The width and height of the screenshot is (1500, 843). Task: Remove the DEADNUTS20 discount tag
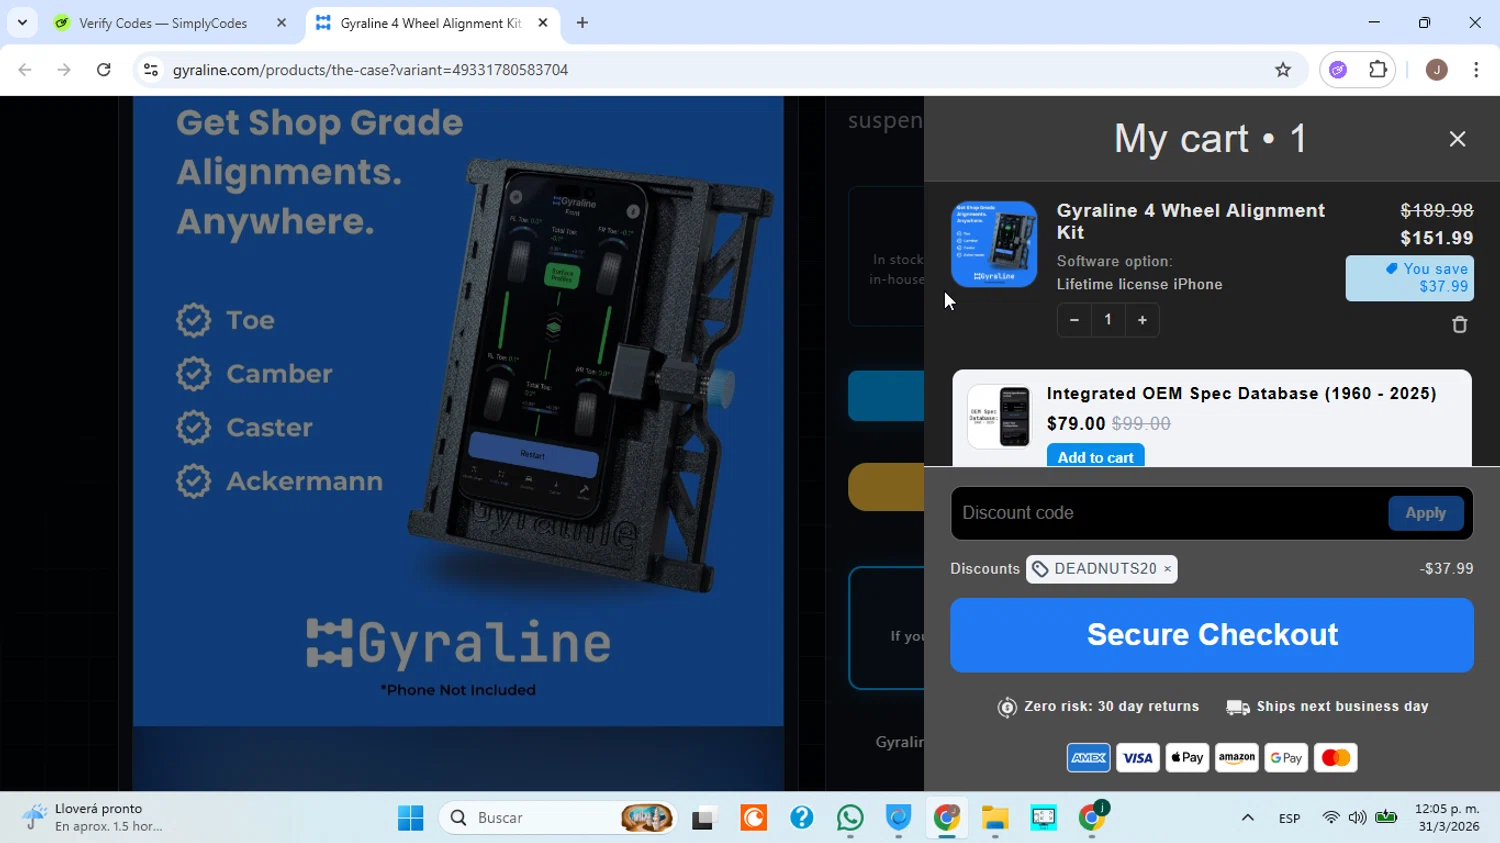coord(1167,569)
